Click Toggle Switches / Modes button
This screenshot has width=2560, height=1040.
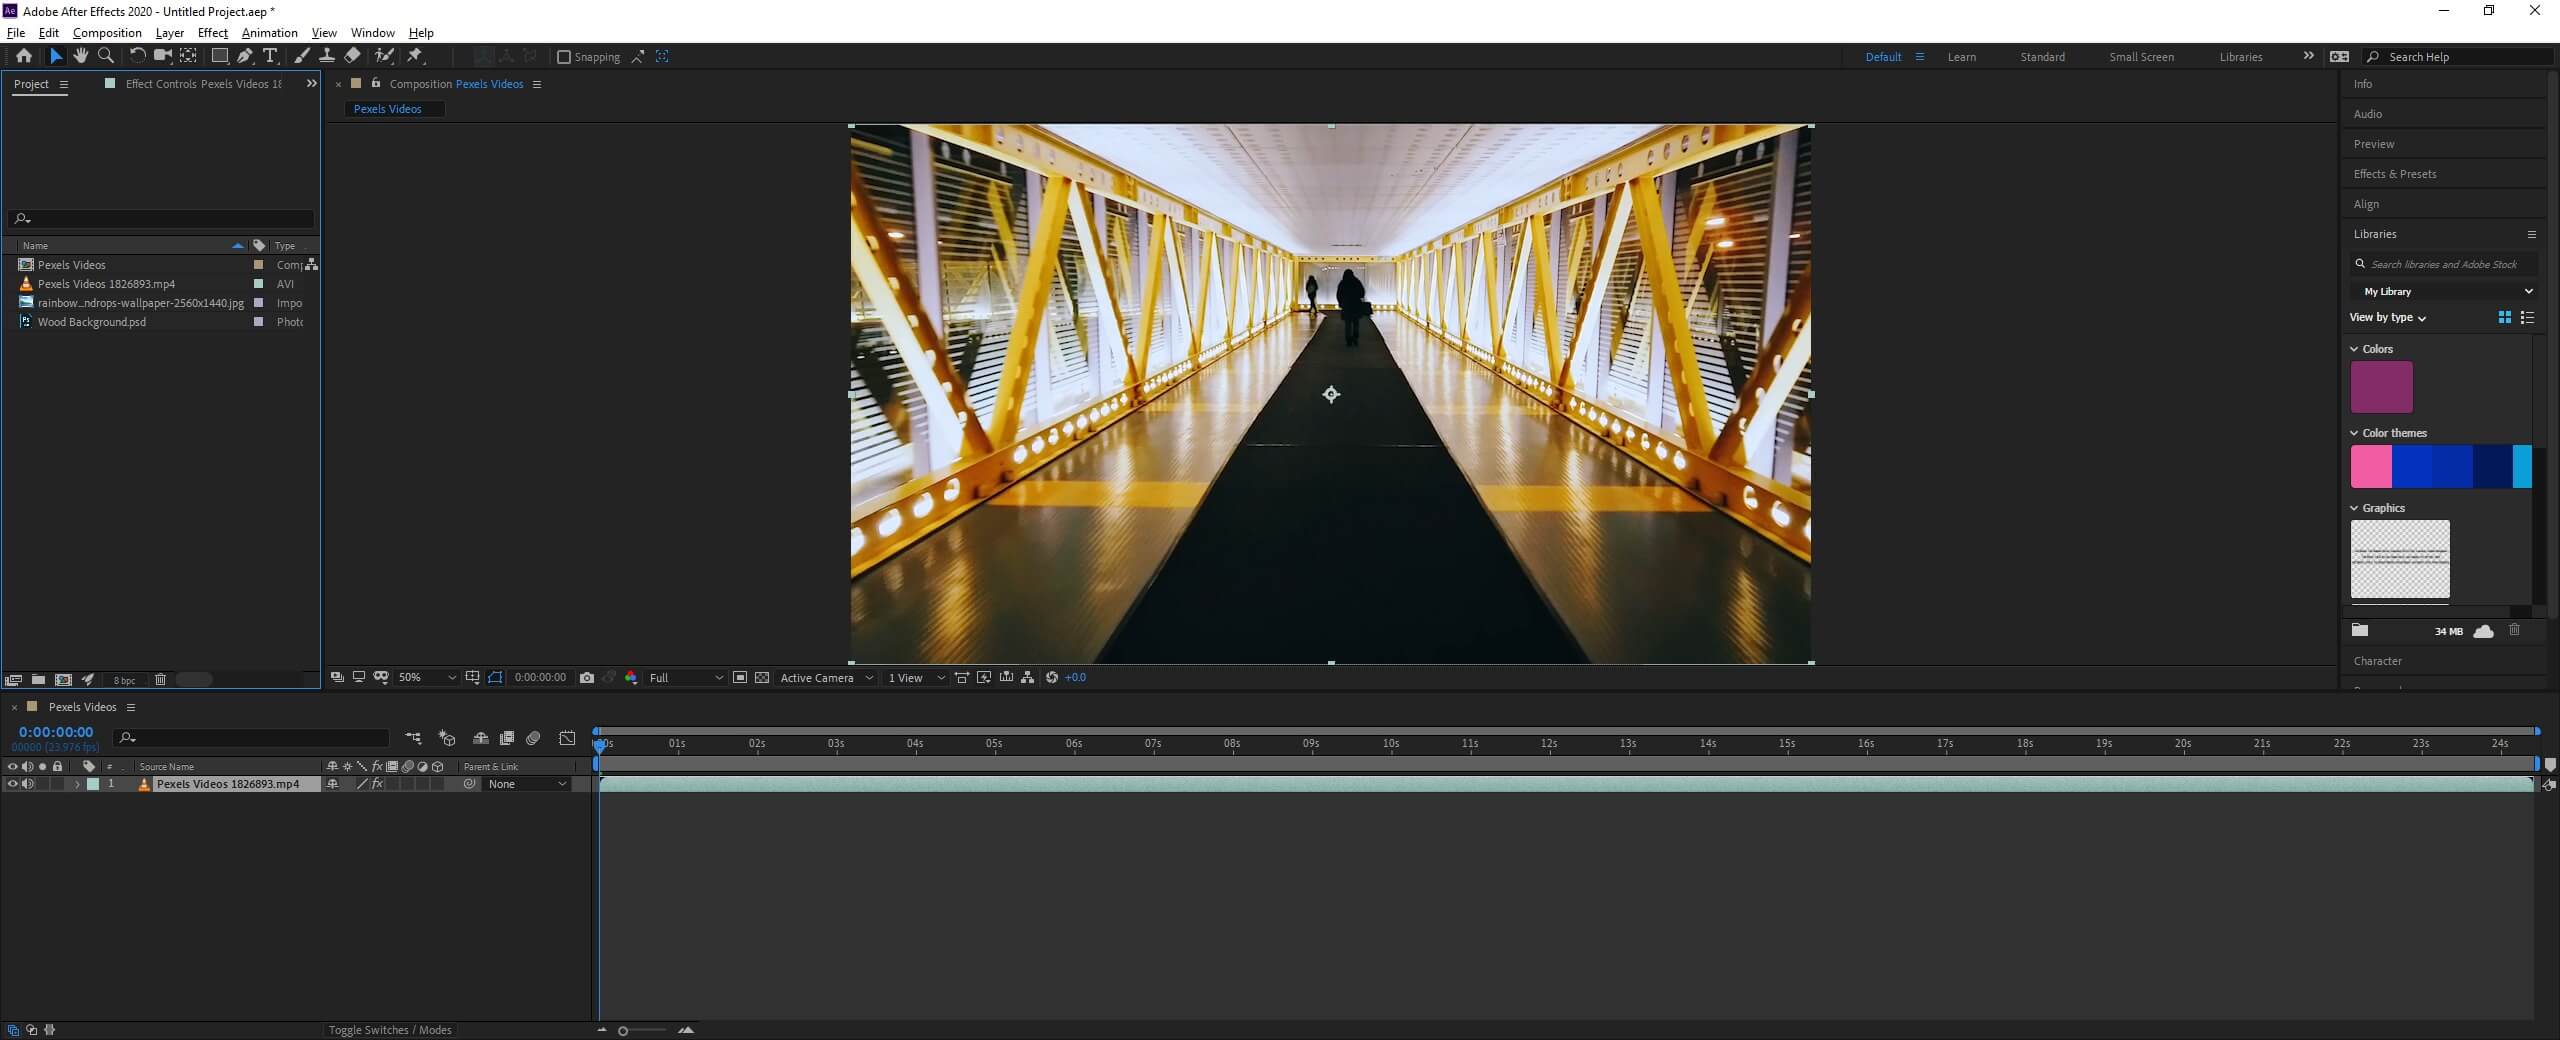(x=390, y=1030)
